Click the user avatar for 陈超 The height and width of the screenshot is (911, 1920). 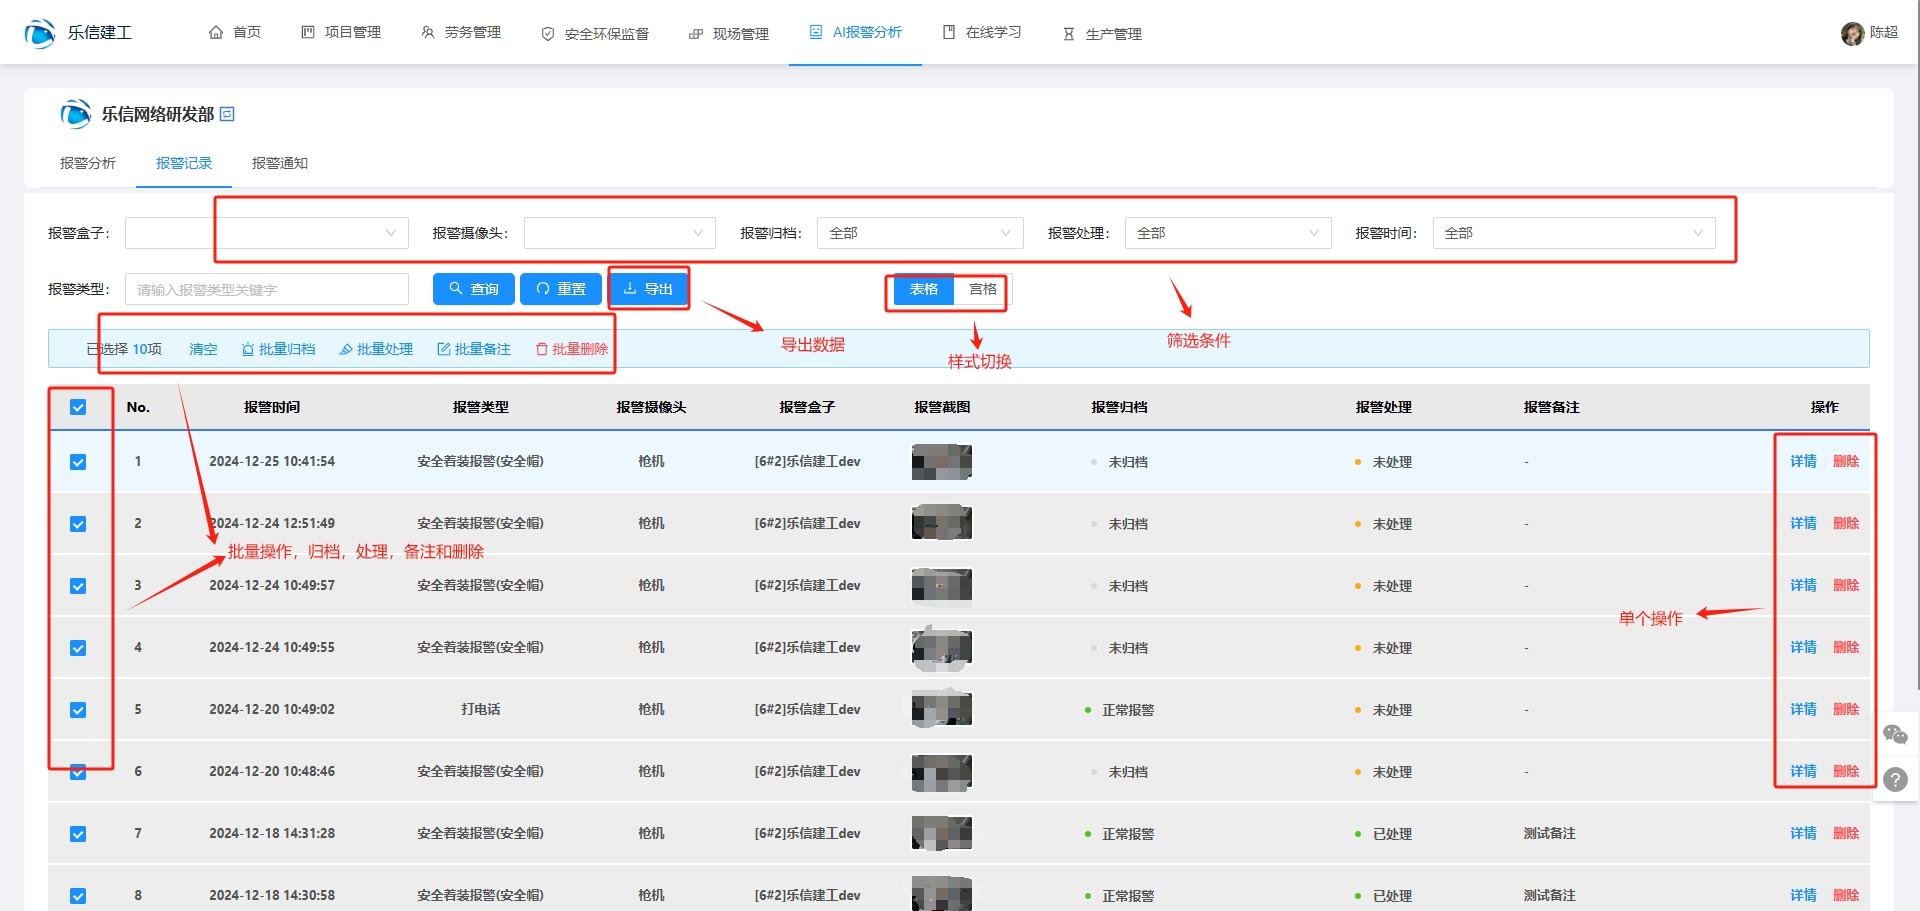point(1852,33)
